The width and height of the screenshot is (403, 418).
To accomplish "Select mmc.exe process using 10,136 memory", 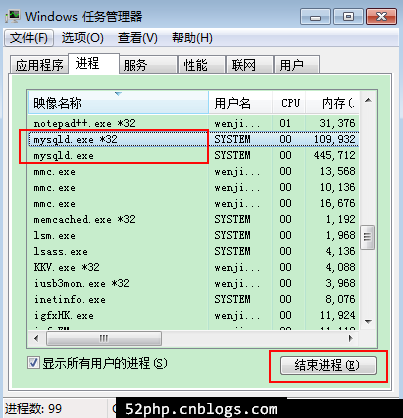I will [x=193, y=187].
